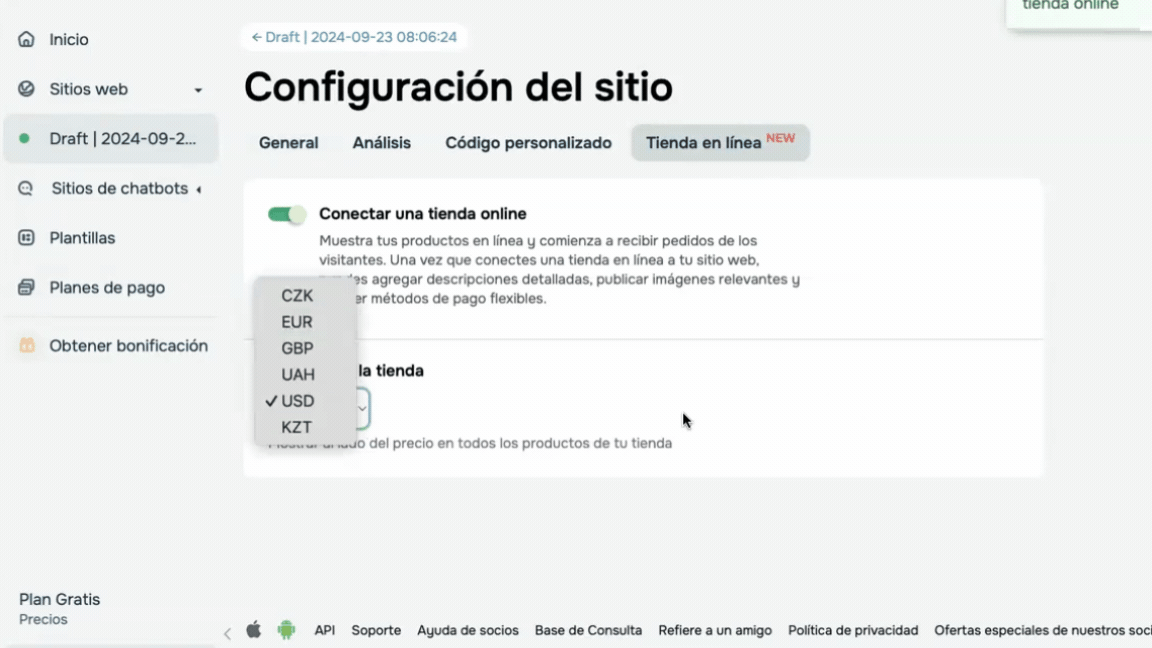Screen dimensions: 1152x648
Task: Select GBP in the currency dropdown
Action: 297,348
